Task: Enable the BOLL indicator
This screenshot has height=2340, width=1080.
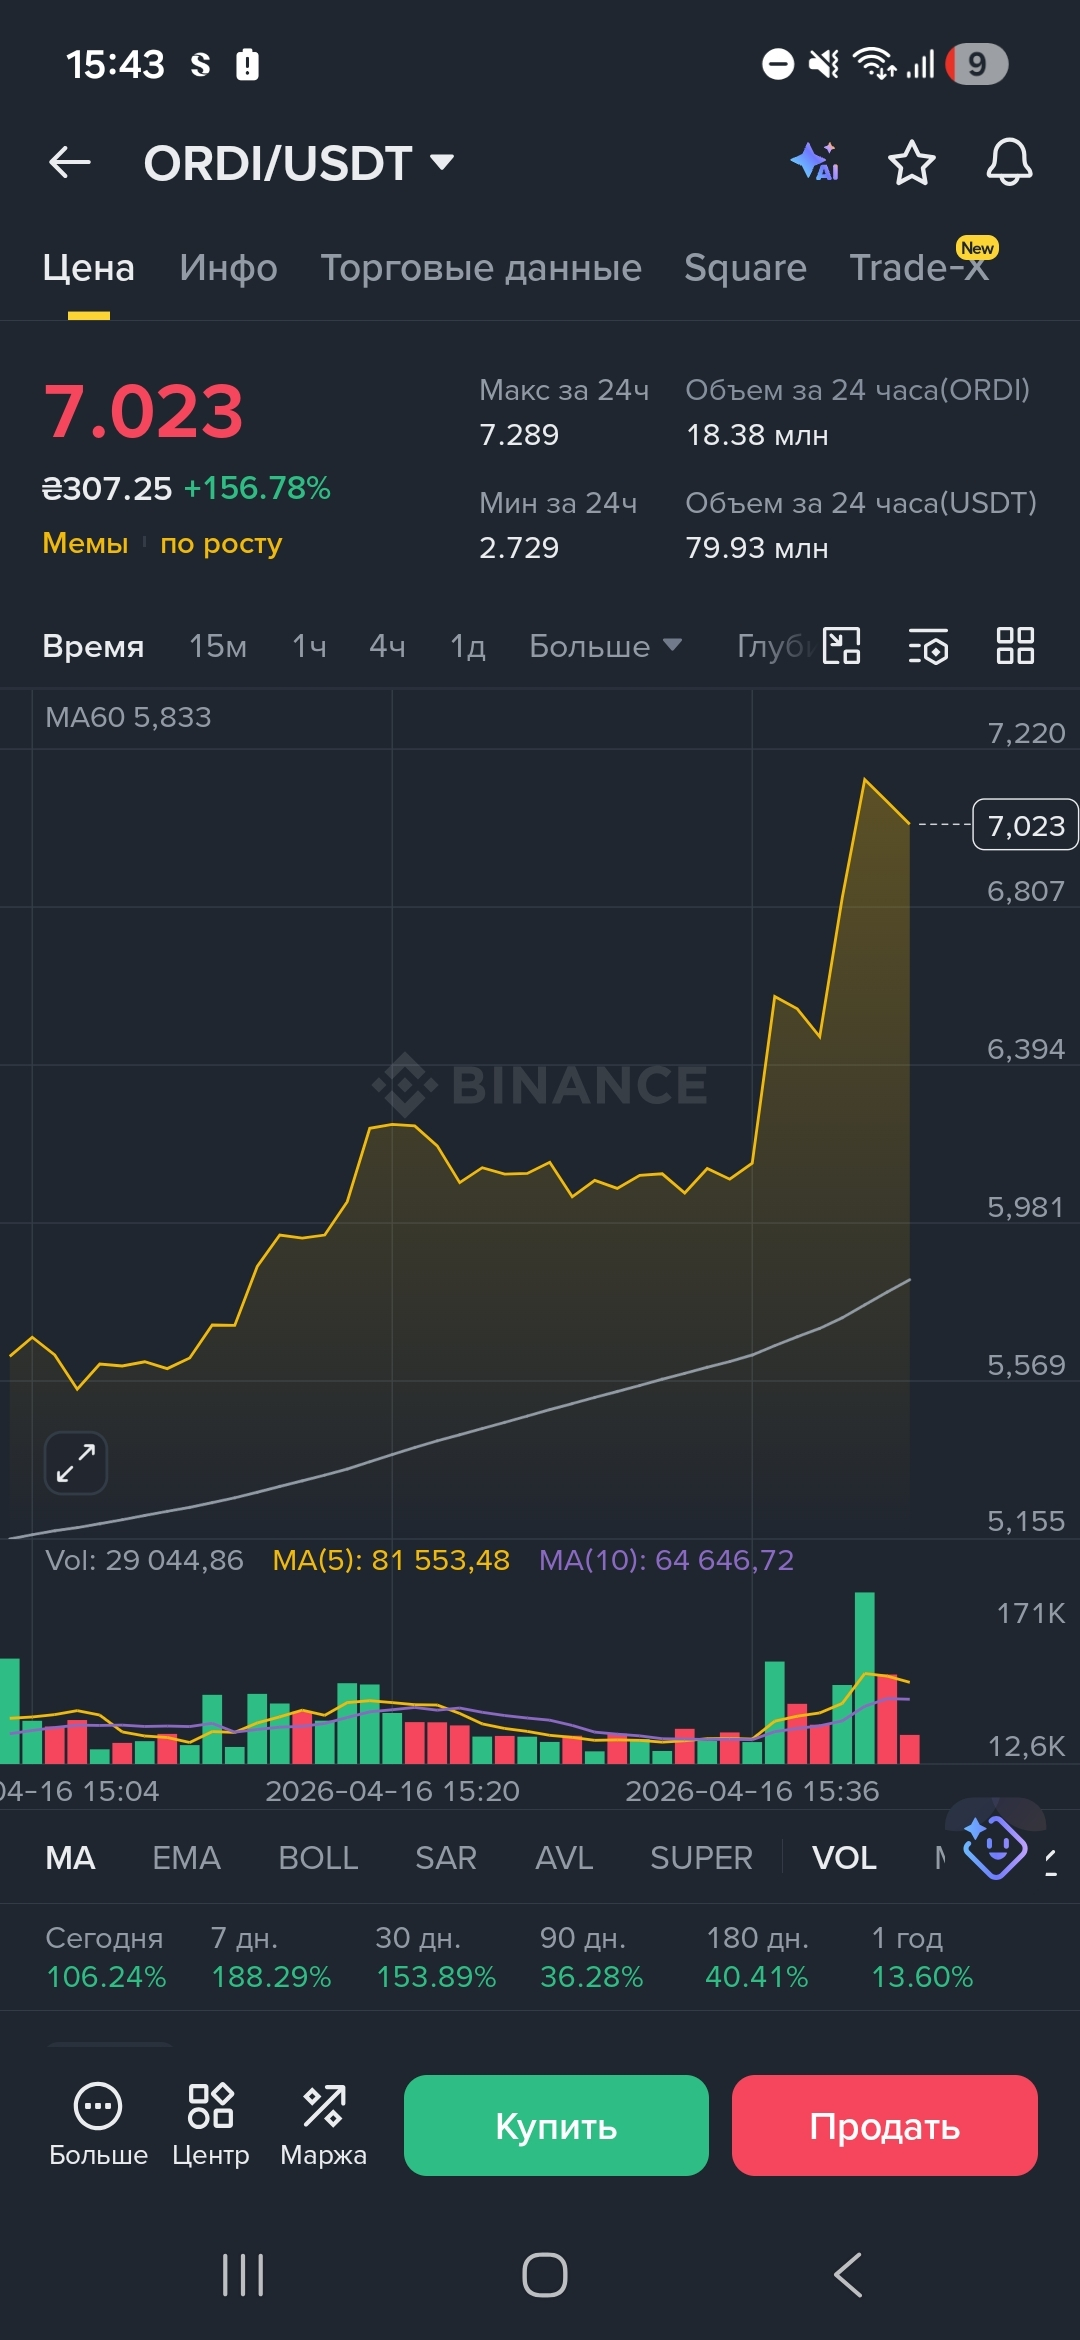Action: [x=318, y=1858]
